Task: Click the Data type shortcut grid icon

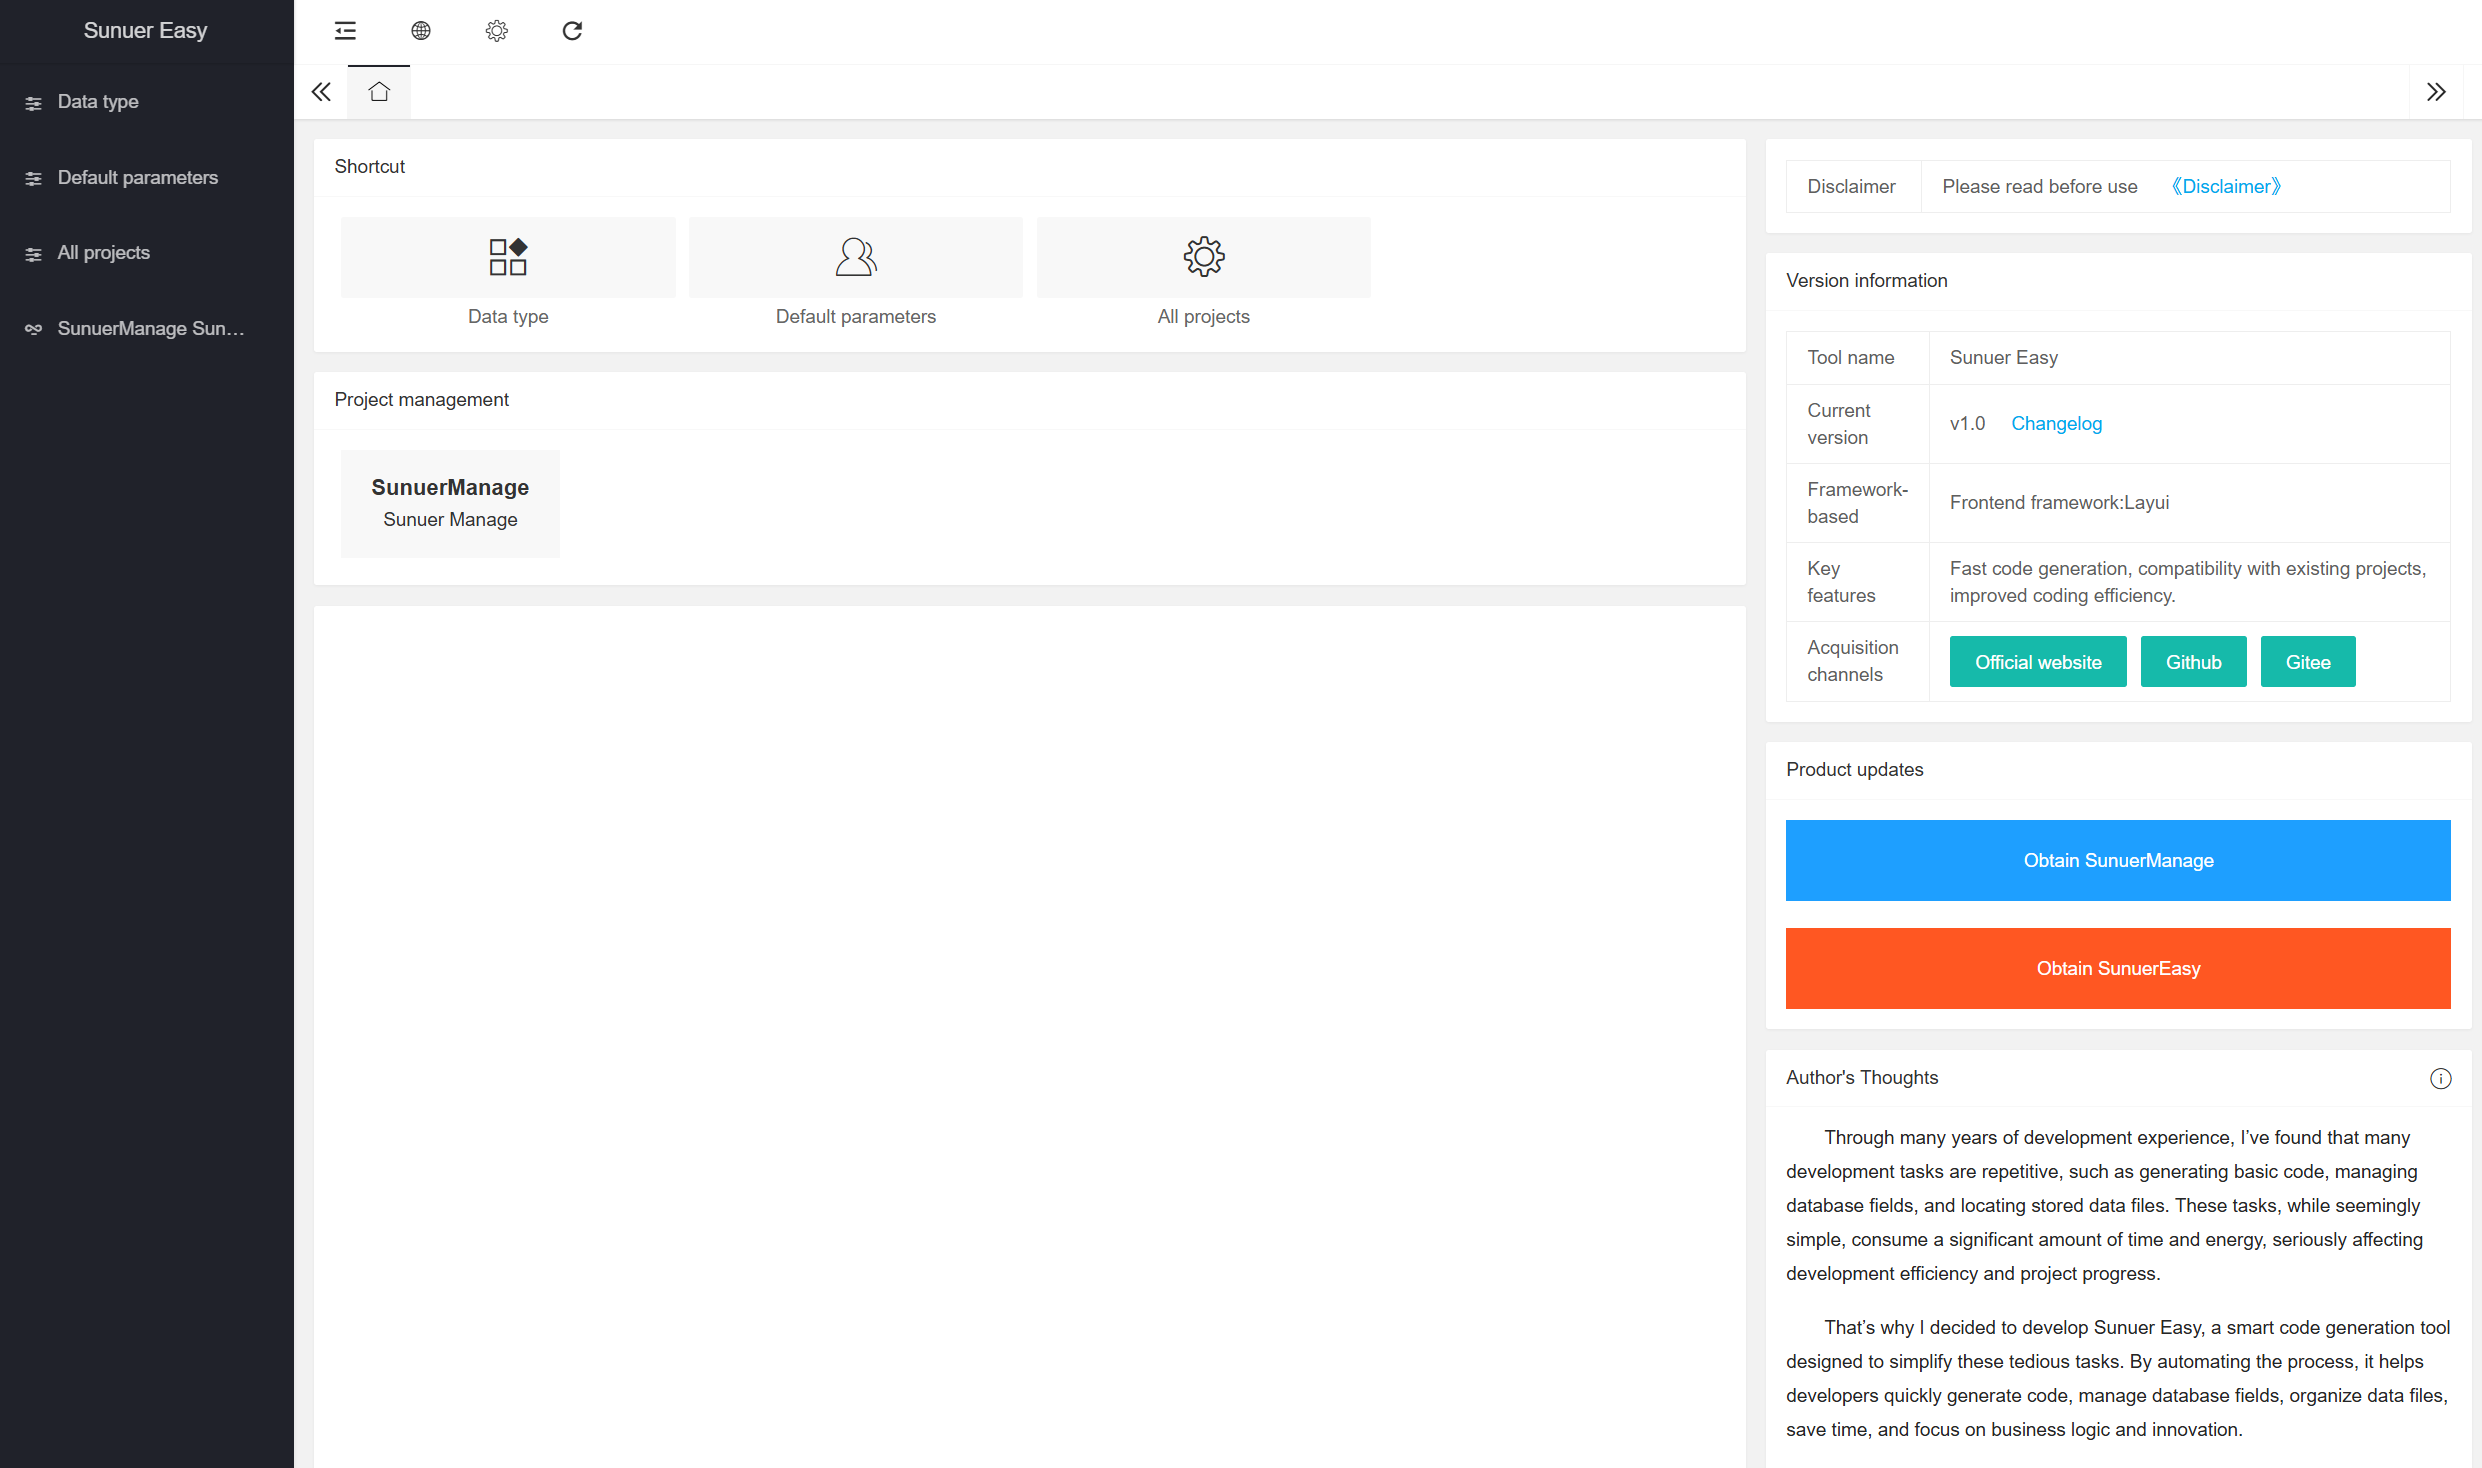Action: [x=508, y=257]
